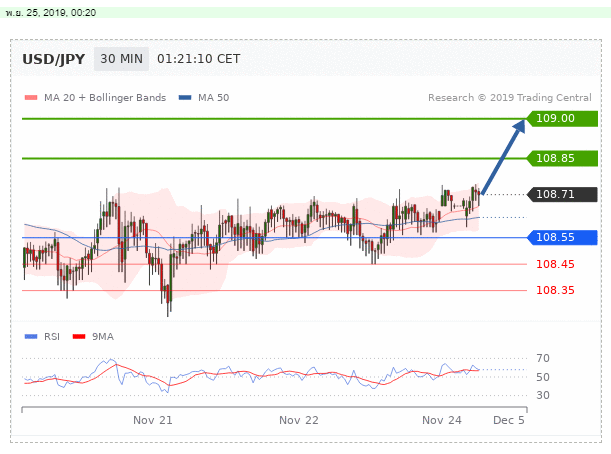Screen dimensions: 611x454
Task: Click the 9MA legend label
Action: (103, 336)
